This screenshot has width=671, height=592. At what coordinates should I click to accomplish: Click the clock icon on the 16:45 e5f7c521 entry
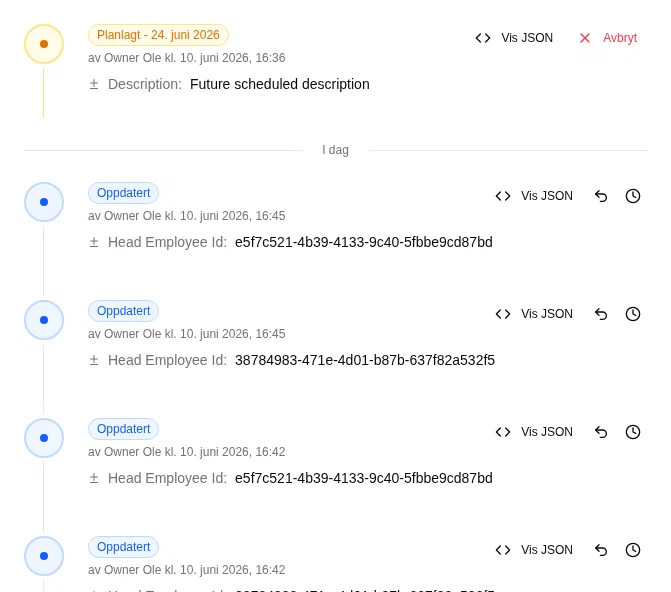(632, 196)
